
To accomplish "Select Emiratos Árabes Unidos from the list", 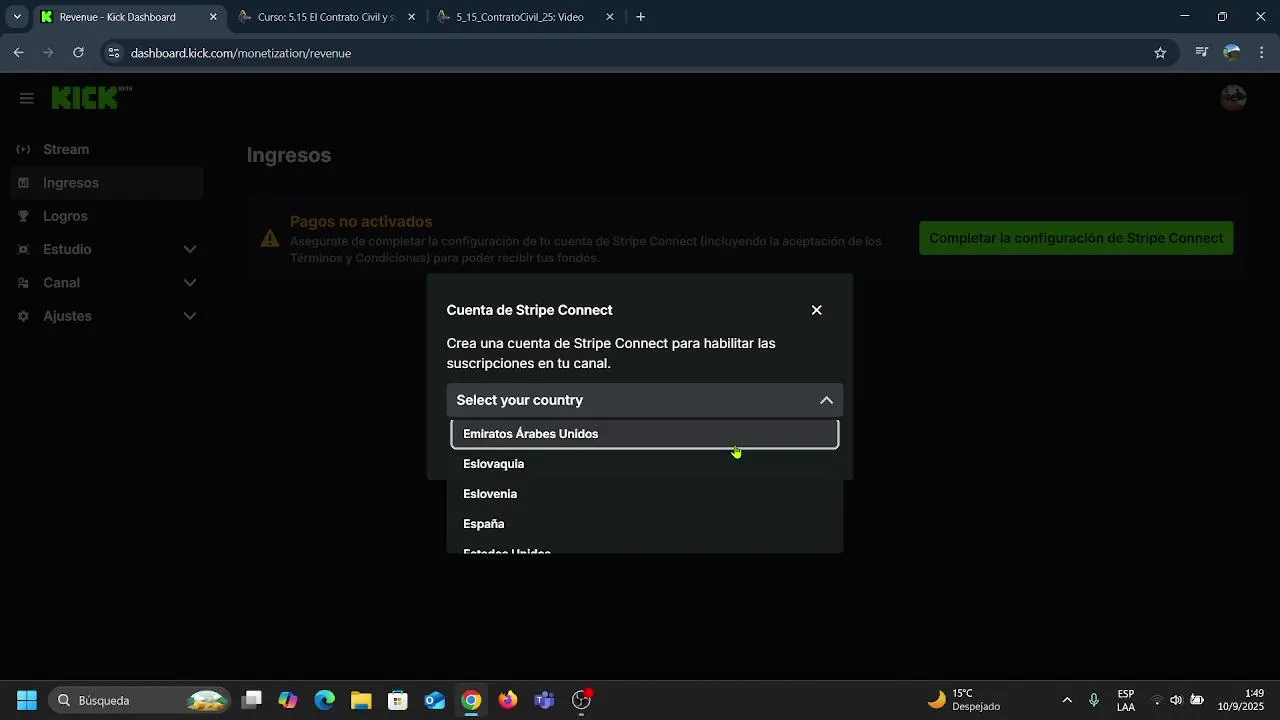I will (645, 434).
